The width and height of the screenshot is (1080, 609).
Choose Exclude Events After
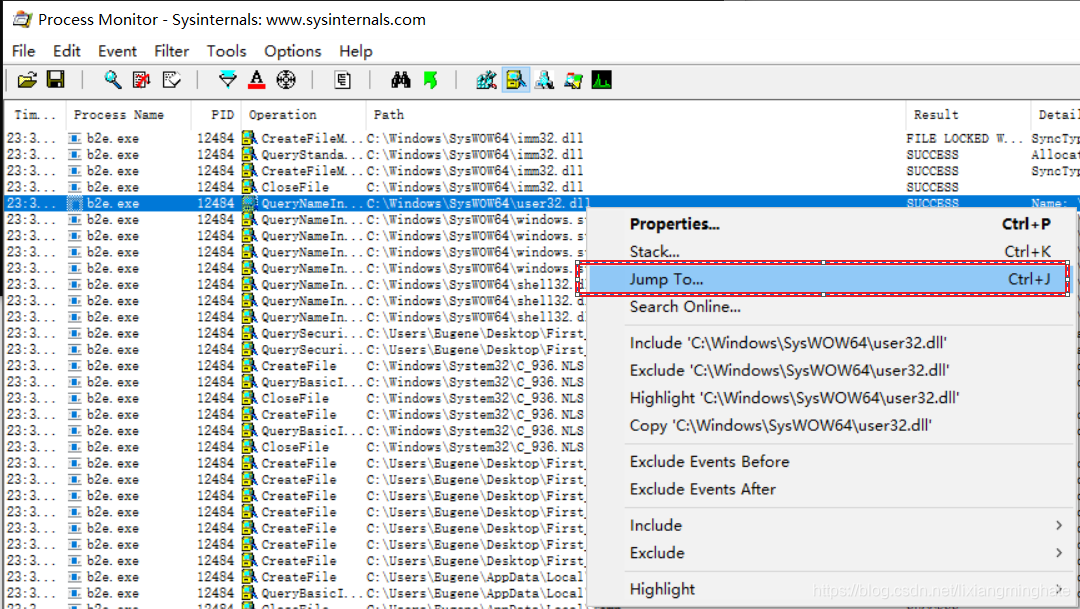coord(831,488)
